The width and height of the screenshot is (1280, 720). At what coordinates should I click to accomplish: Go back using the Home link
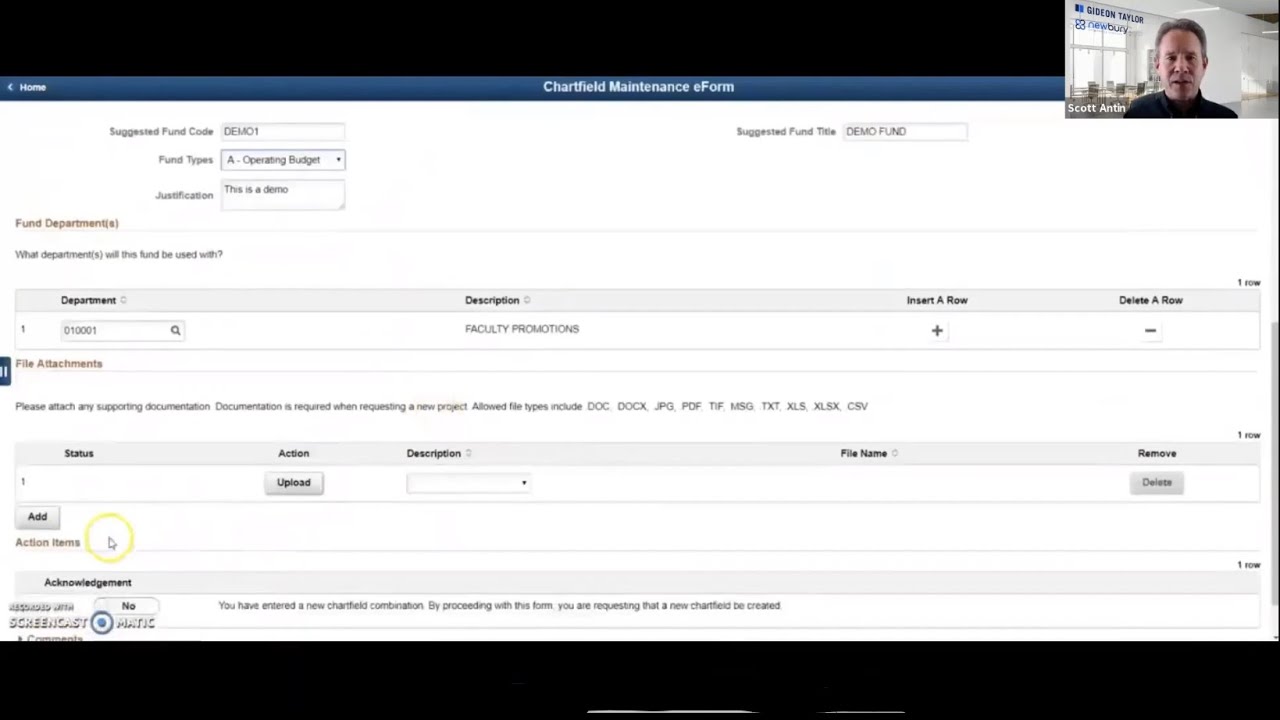point(26,87)
